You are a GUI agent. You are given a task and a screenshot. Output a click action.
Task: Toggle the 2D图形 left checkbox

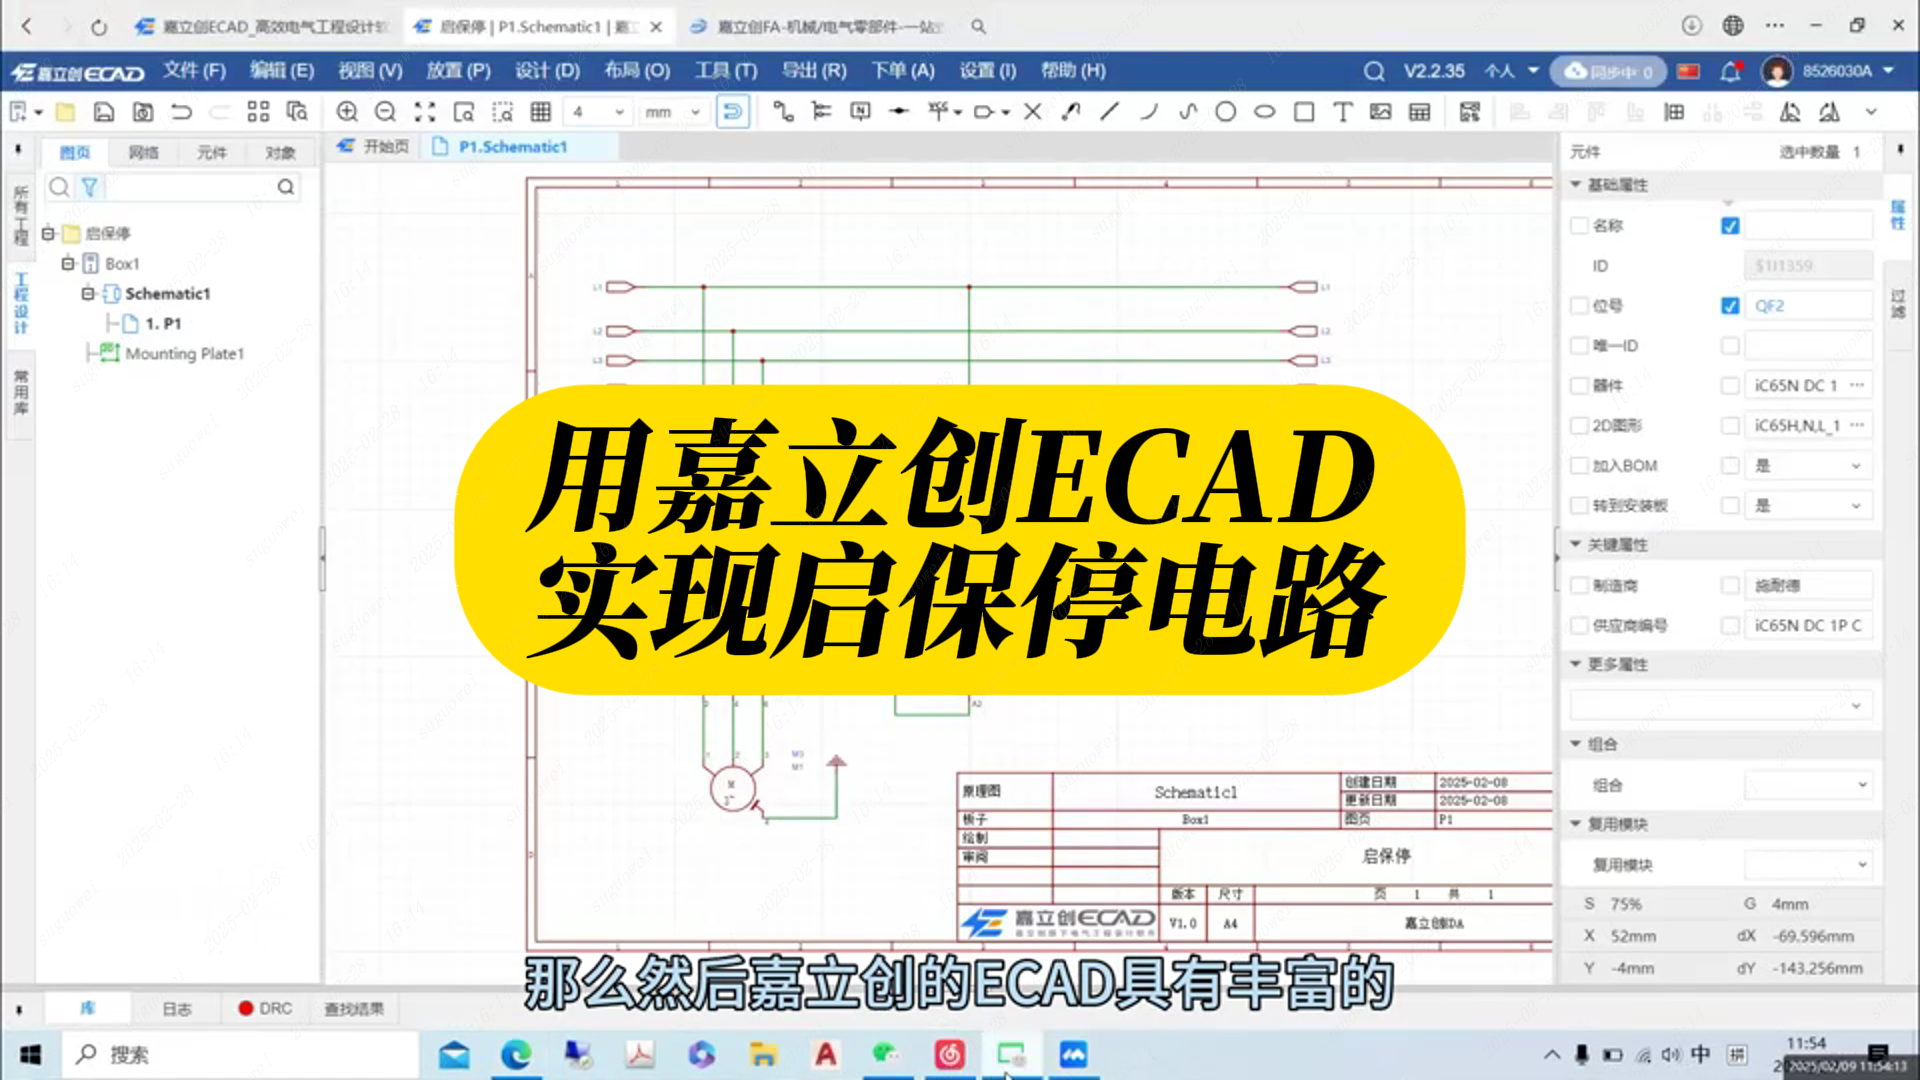[1579, 426]
